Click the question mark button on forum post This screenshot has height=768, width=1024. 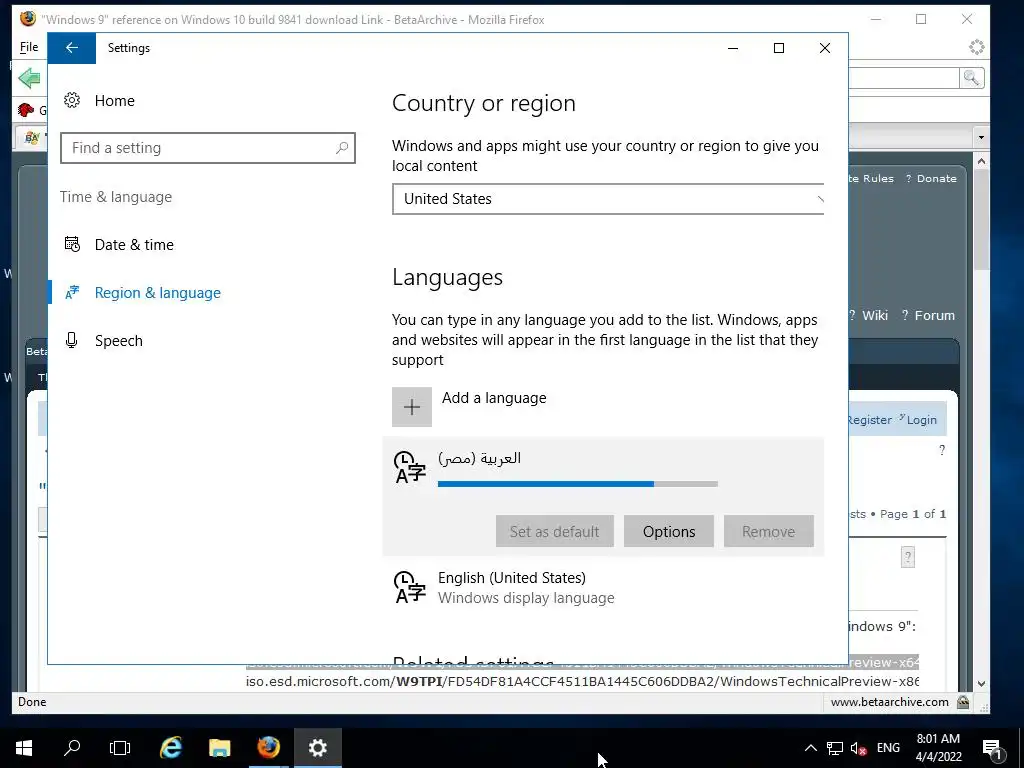908,557
